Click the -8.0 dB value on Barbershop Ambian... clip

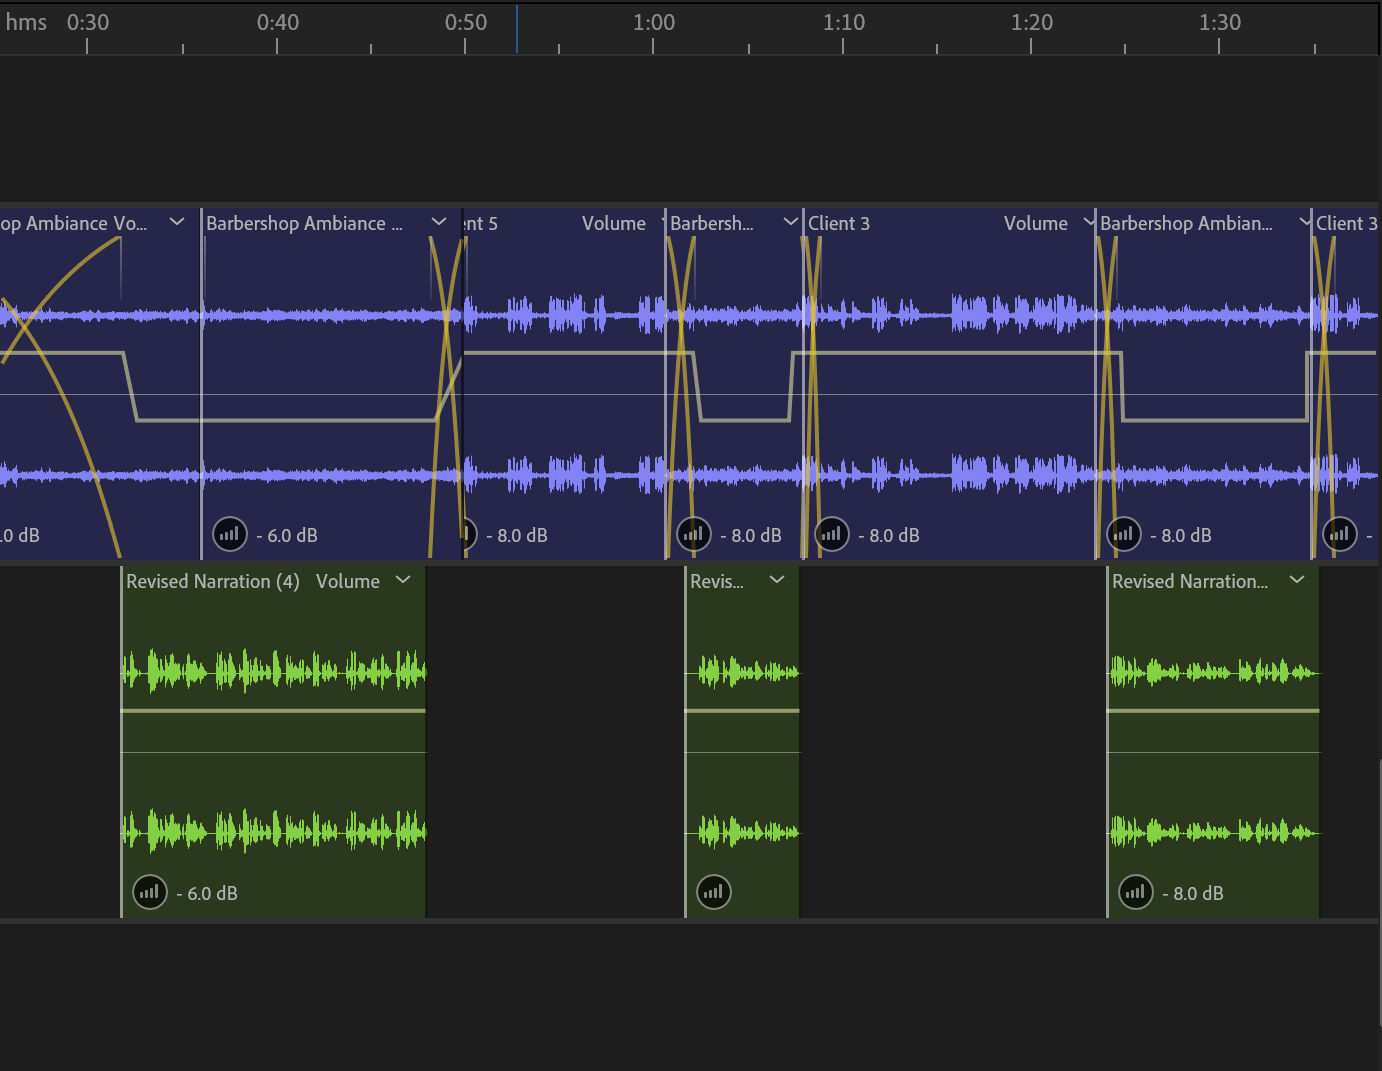point(1181,536)
